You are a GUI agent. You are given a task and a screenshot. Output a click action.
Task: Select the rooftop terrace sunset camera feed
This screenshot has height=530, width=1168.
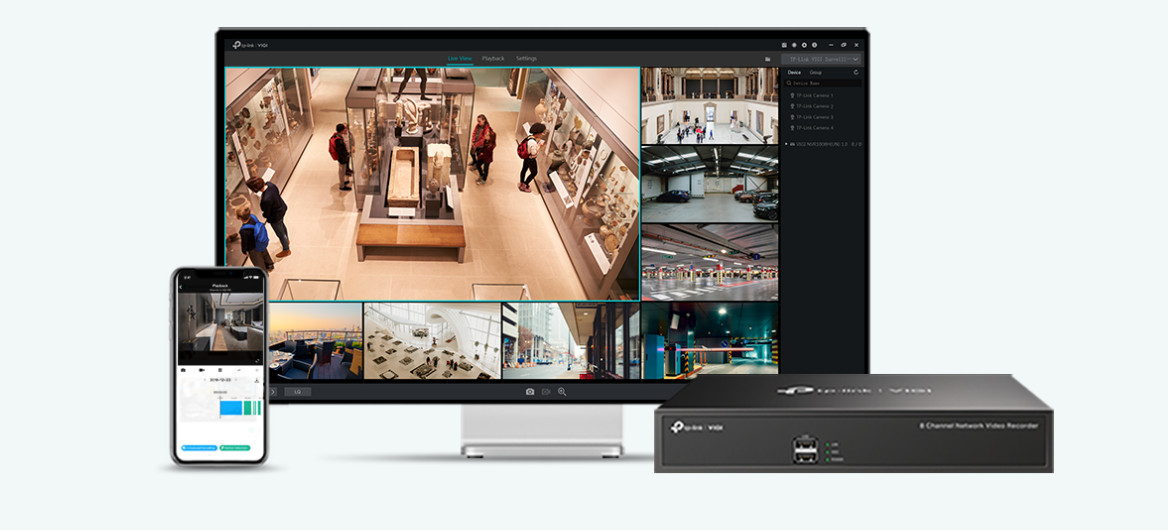point(315,341)
